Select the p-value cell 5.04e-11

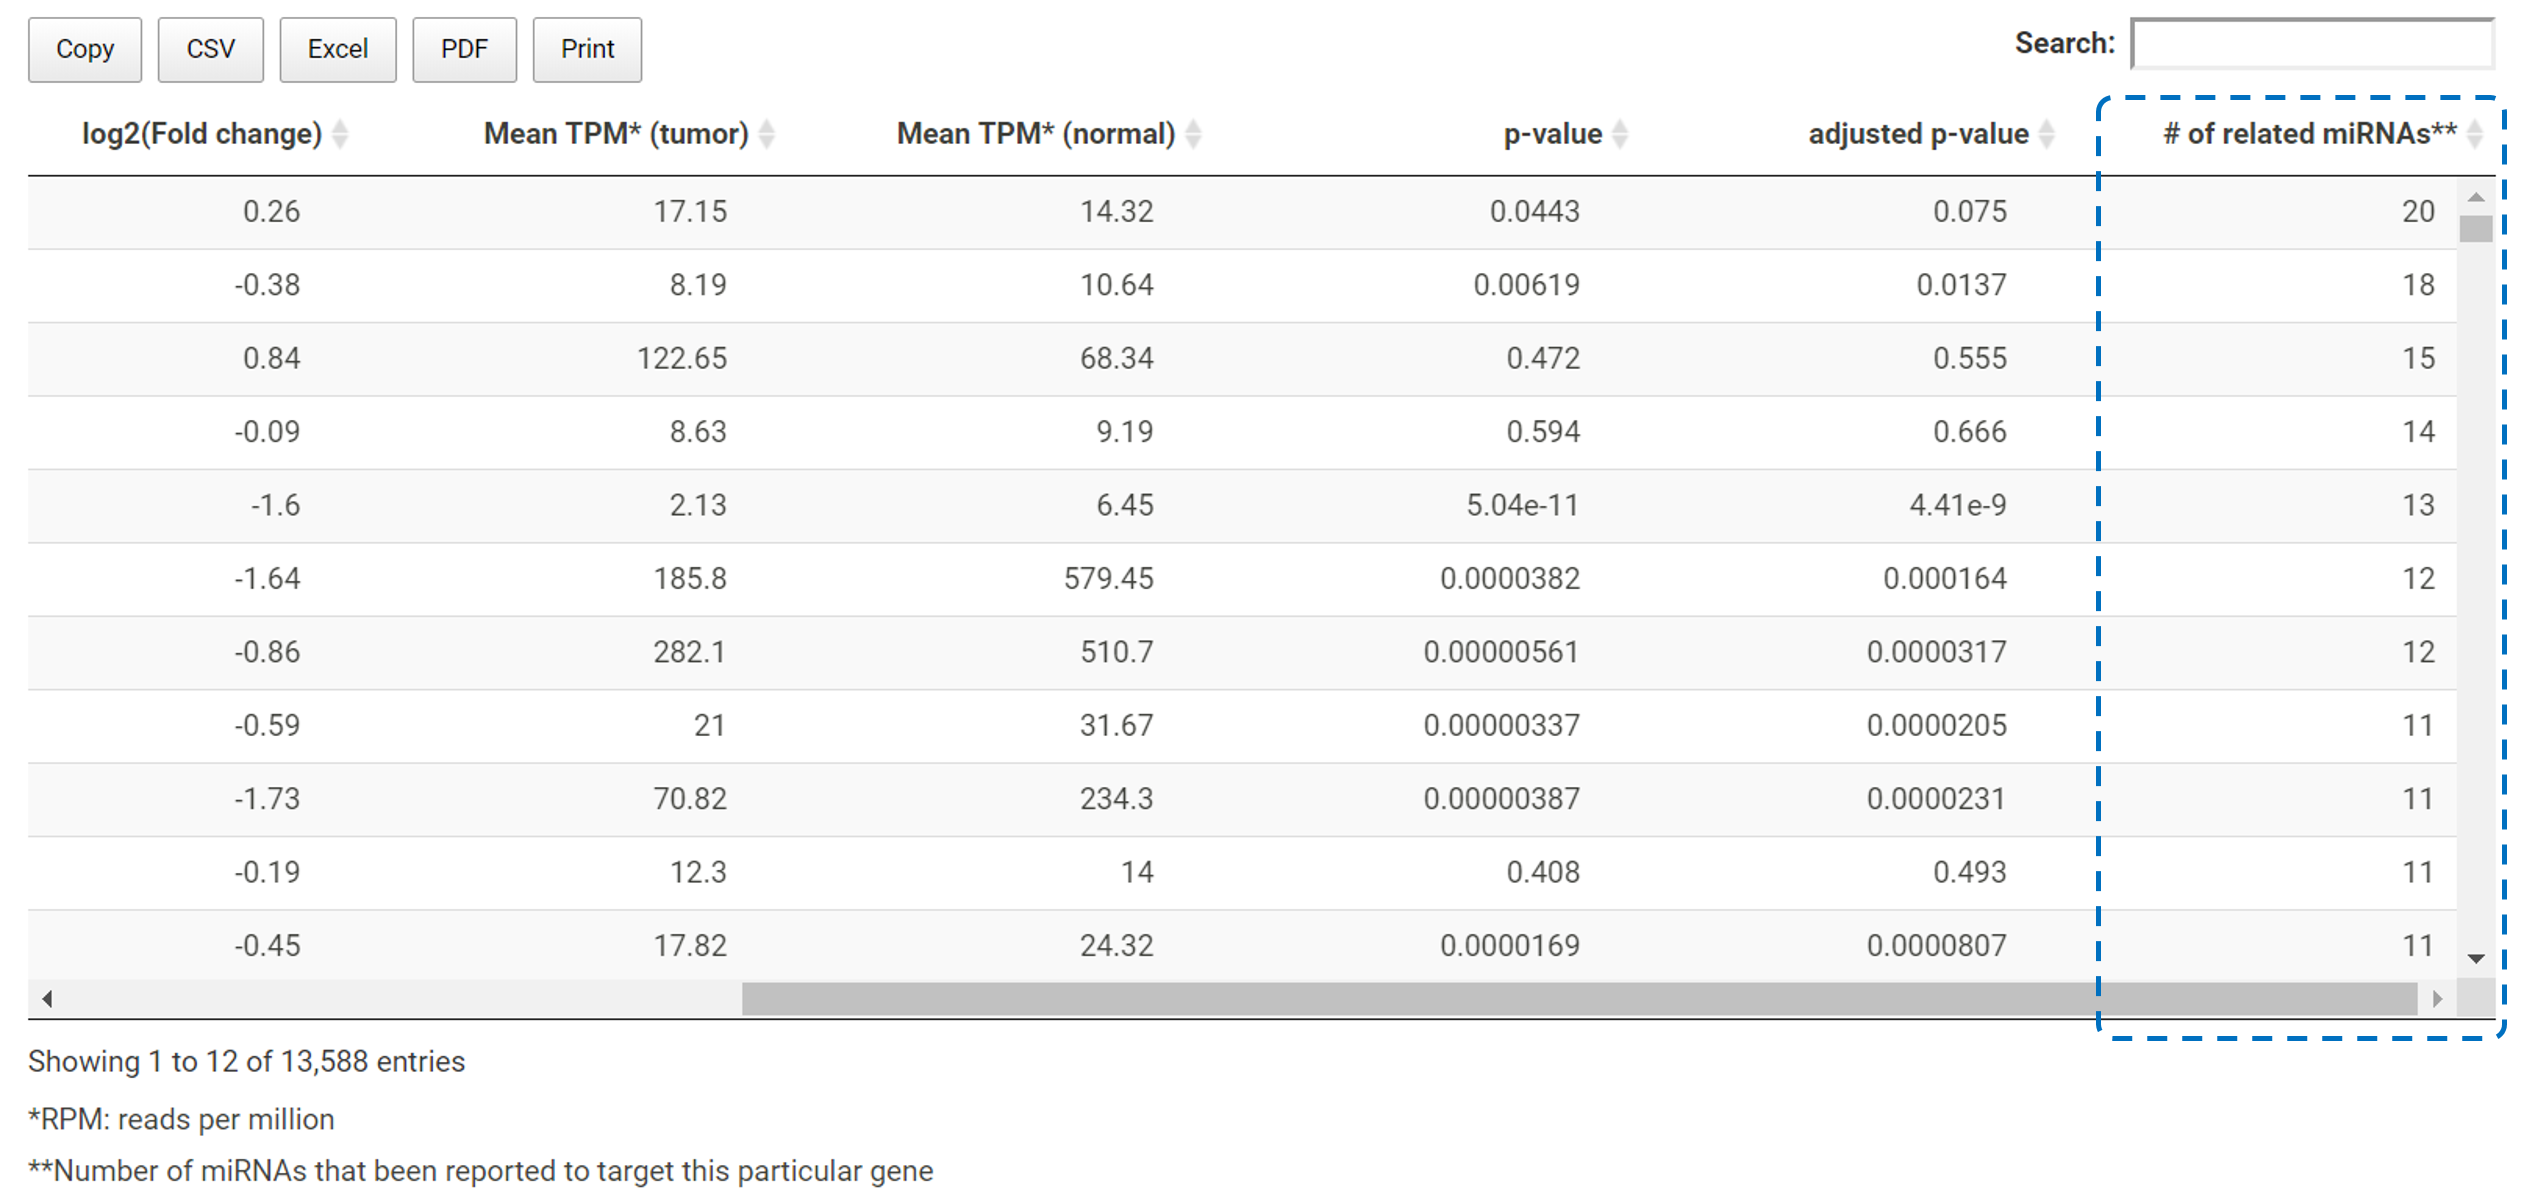click(x=1523, y=505)
